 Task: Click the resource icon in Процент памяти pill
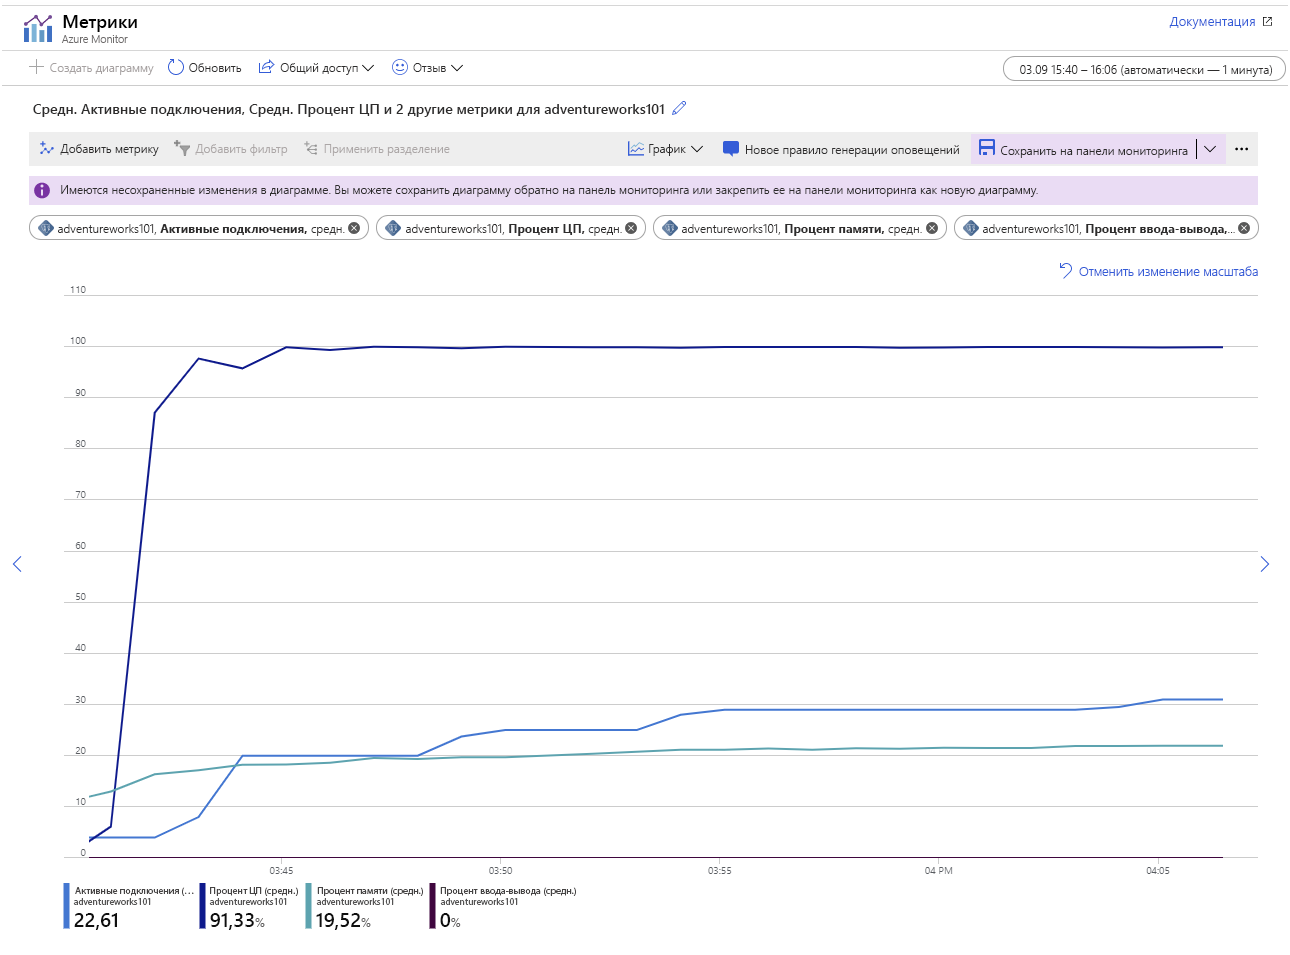(x=669, y=228)
